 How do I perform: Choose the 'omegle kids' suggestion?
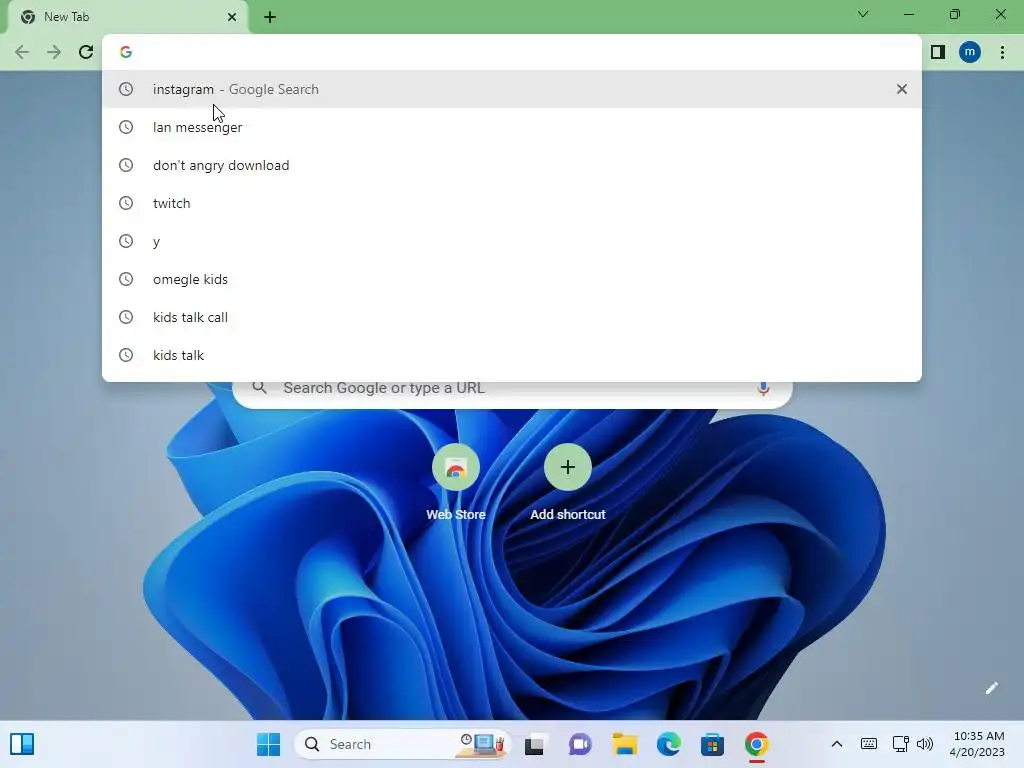512,279
